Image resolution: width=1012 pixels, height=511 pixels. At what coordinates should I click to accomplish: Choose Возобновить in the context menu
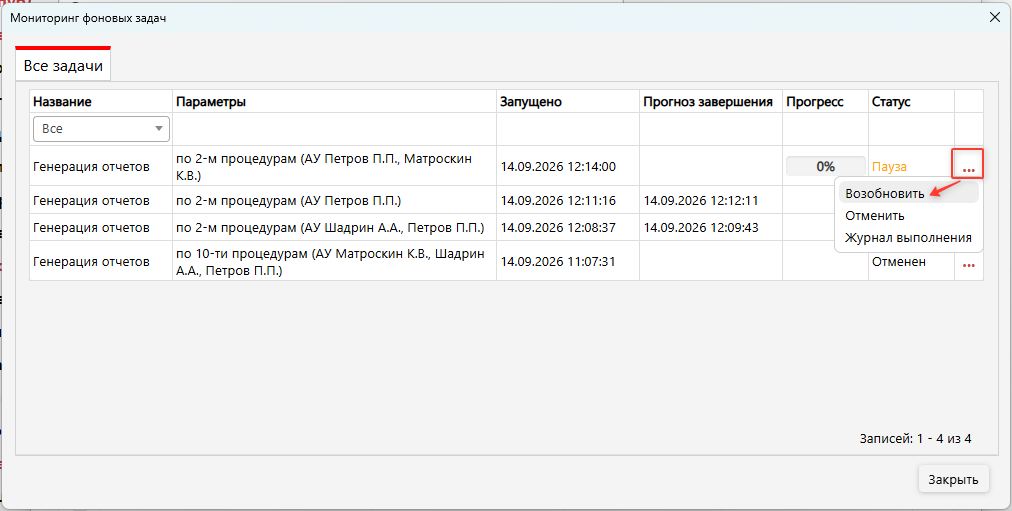click(908, 193)
